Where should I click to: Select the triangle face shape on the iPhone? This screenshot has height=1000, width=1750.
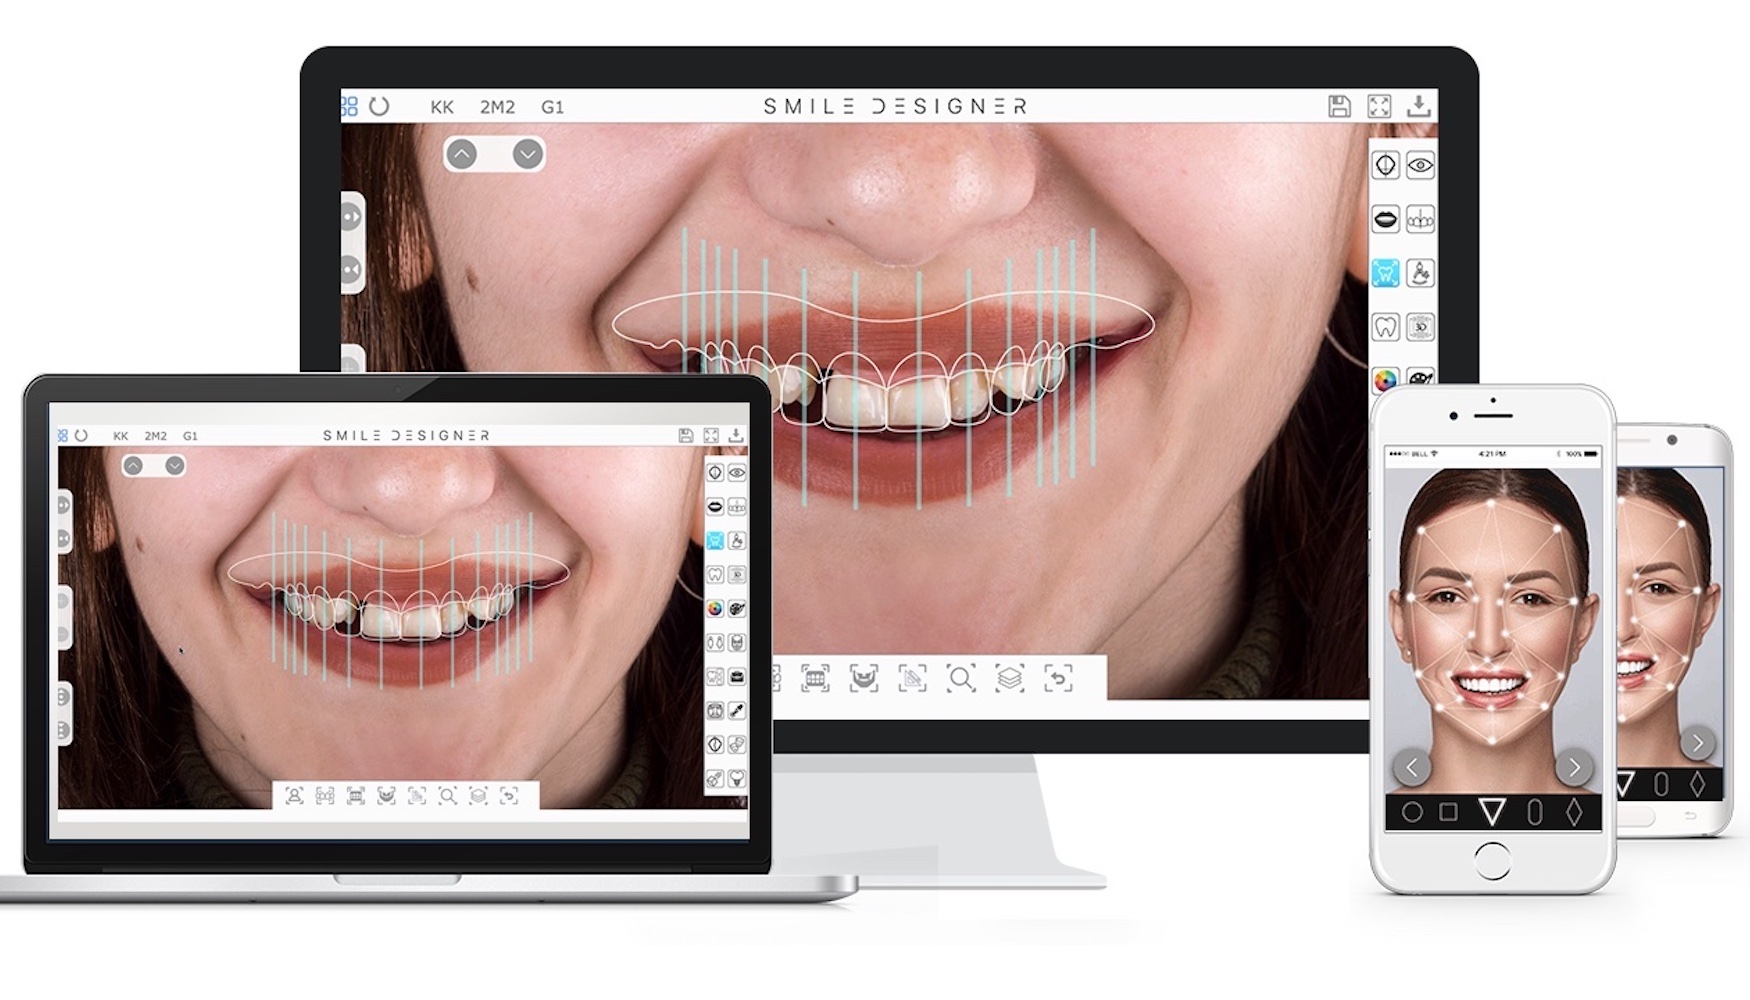[1491, 811]
